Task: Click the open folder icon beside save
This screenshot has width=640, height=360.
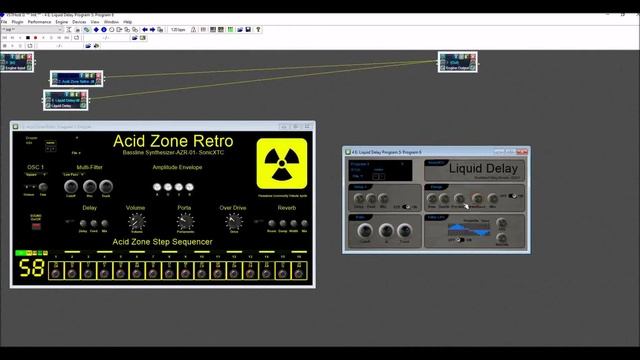Action: [x=240, y=30]
